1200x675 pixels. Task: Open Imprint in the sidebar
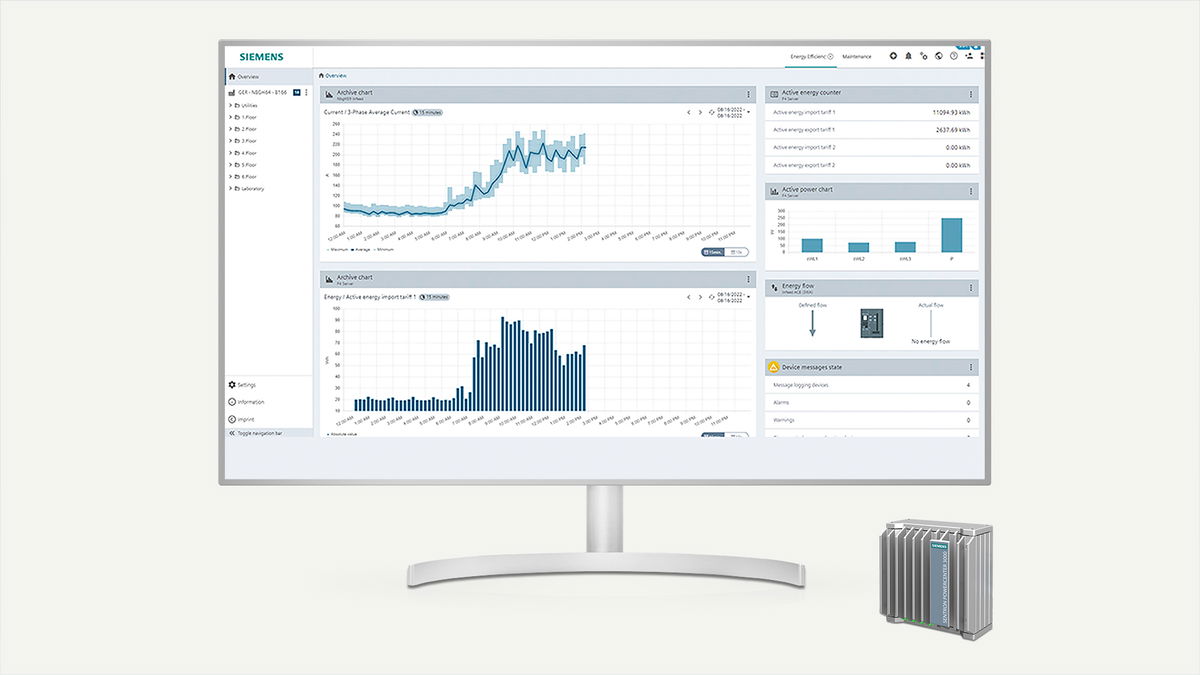[x=242, y=419]
